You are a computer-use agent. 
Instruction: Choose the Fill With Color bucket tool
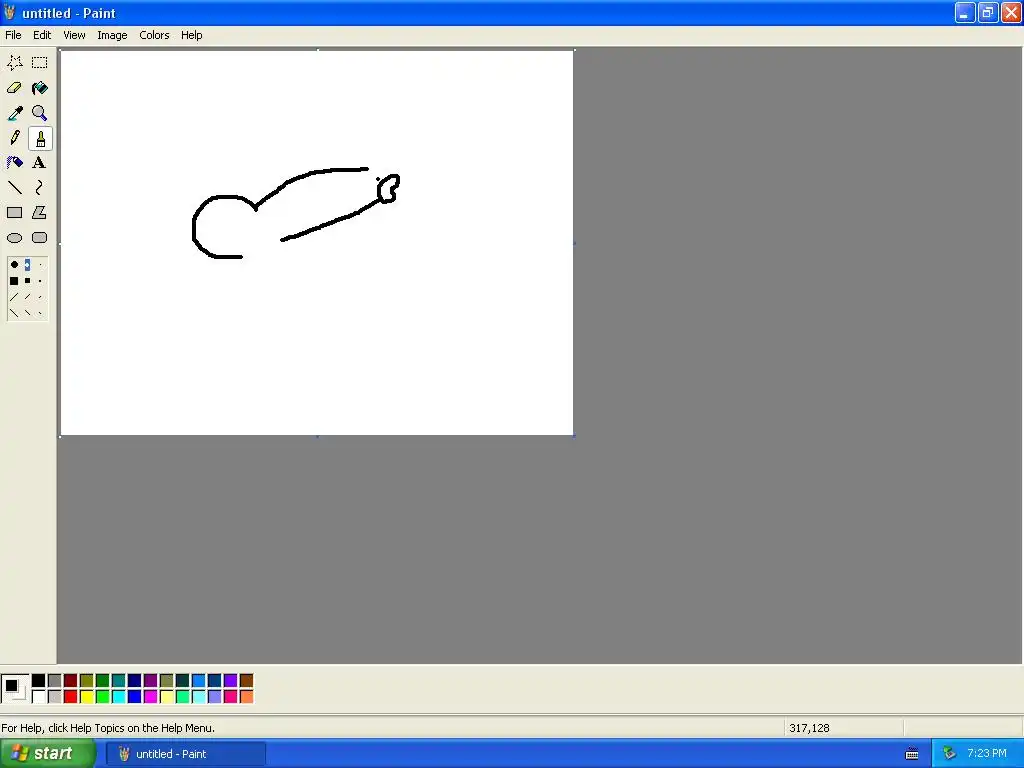coord(40,88)
